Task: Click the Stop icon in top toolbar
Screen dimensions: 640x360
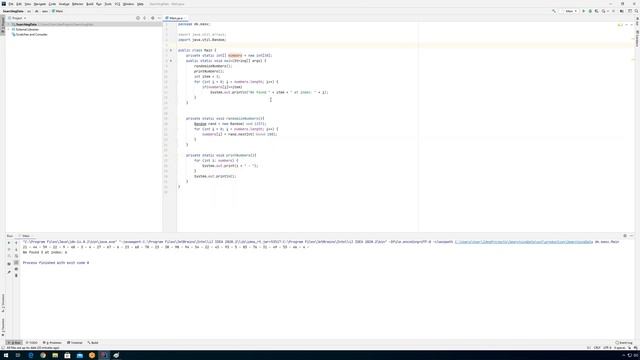Action: point(613,11)
